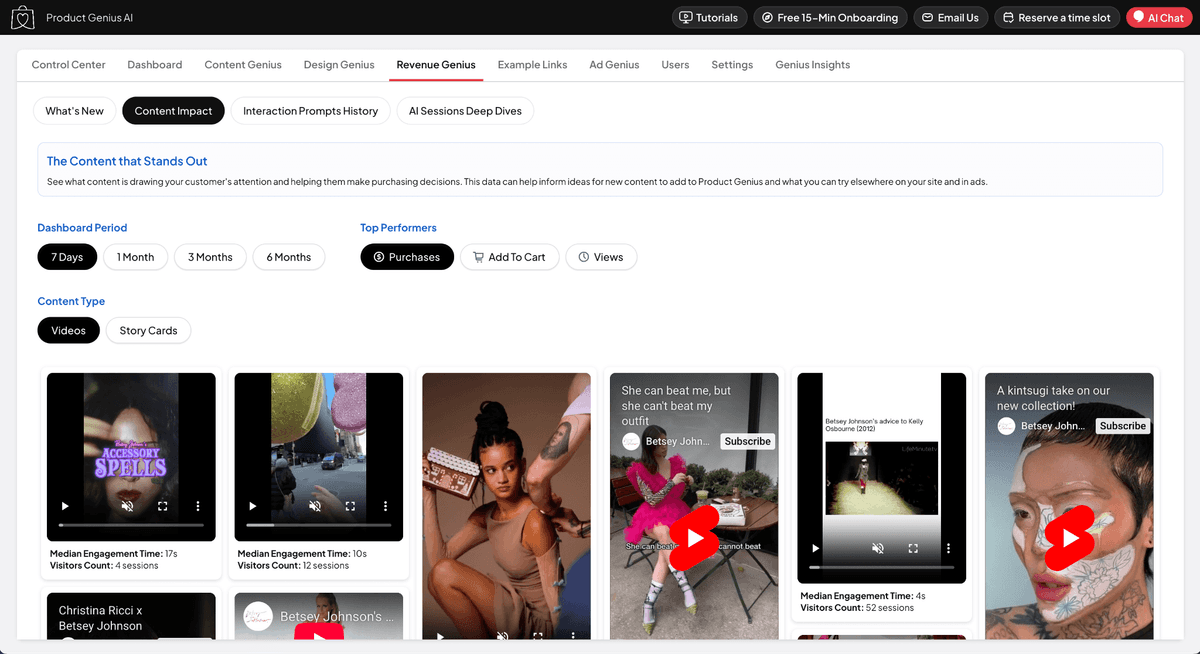Open the Tutorials screen-share icon
Image resolution: width=1200 pixels, height=654 pixels.
pyautogui.click(x=688, y=17)
